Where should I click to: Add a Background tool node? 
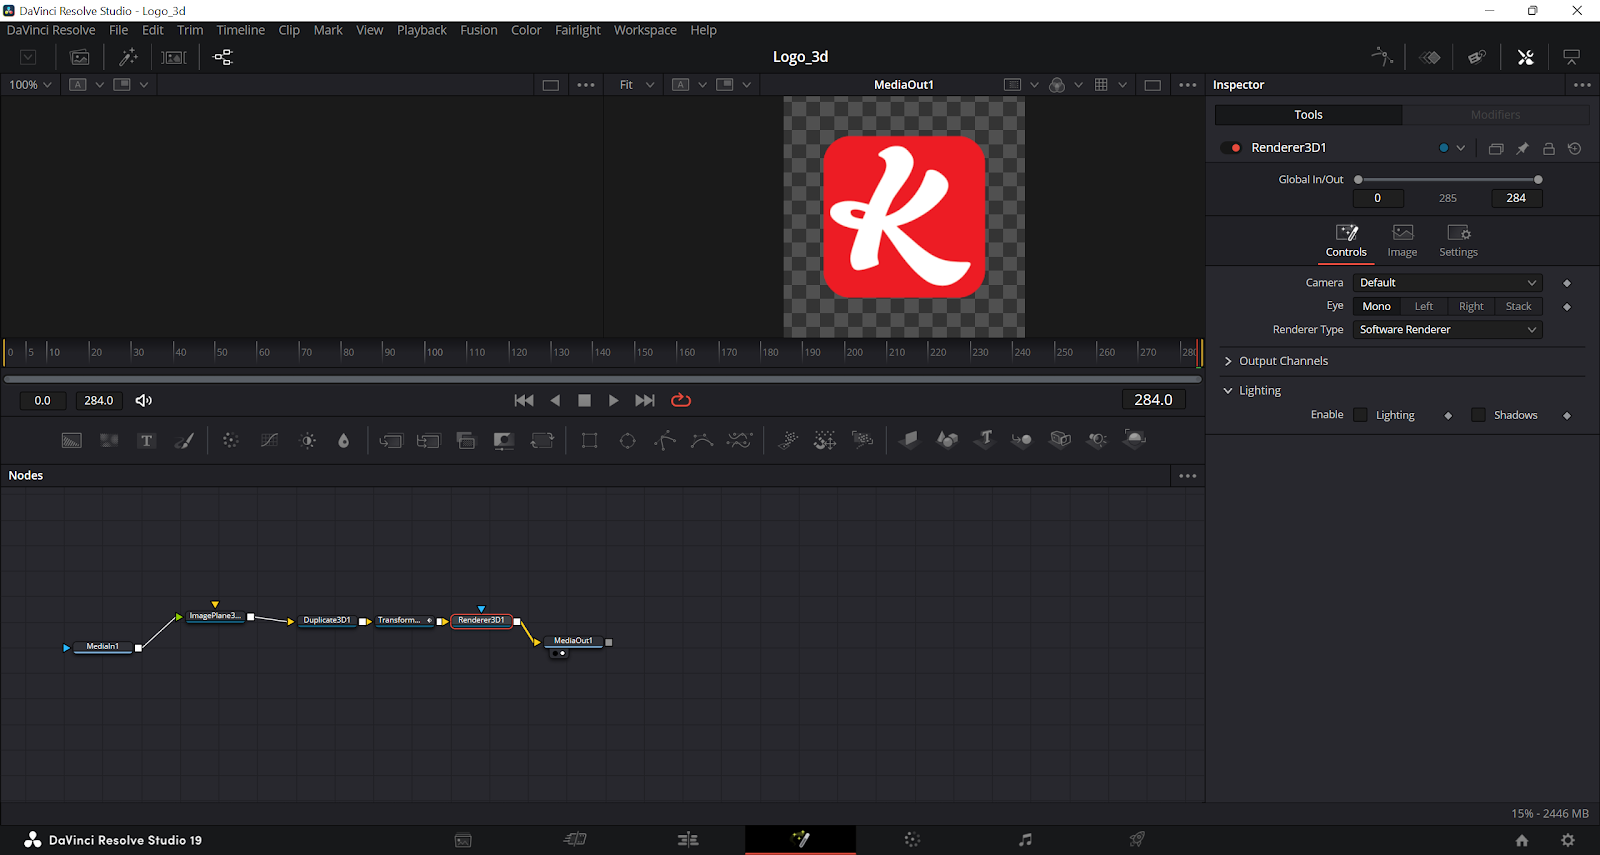tap(72, 440)
